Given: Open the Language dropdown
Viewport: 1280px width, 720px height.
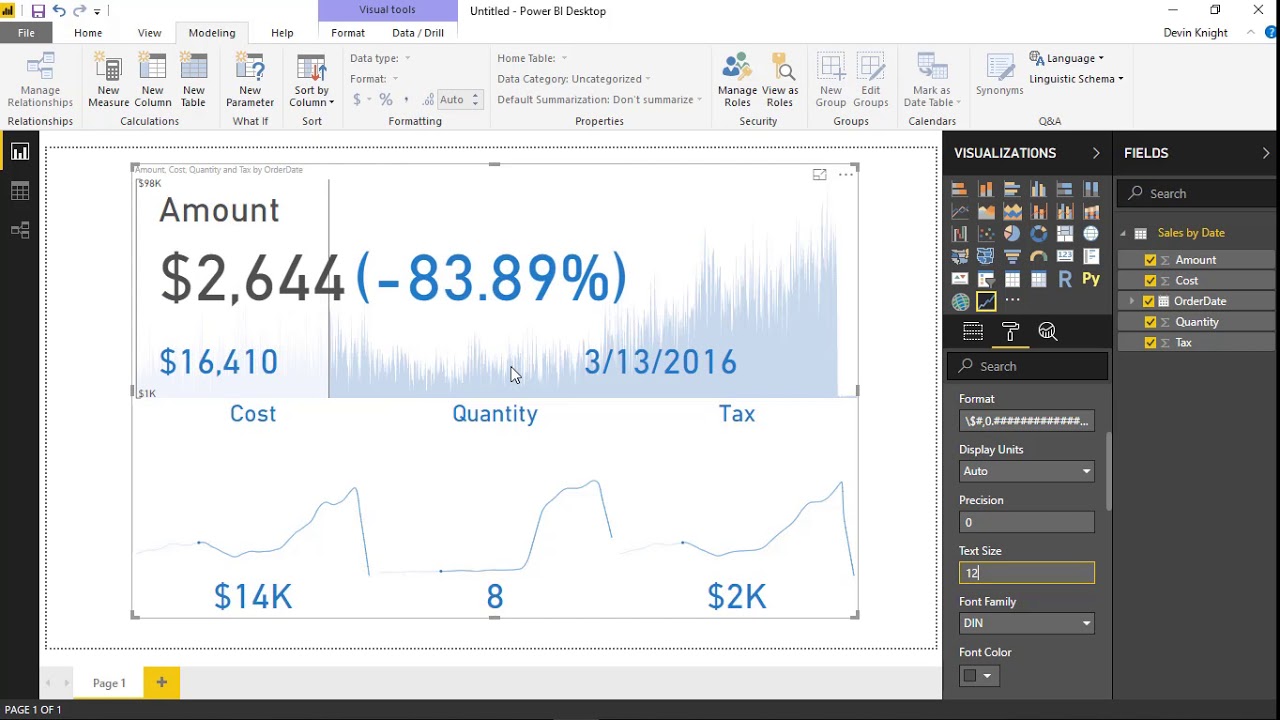Looking at the screenshot, I should [1067, 58].
